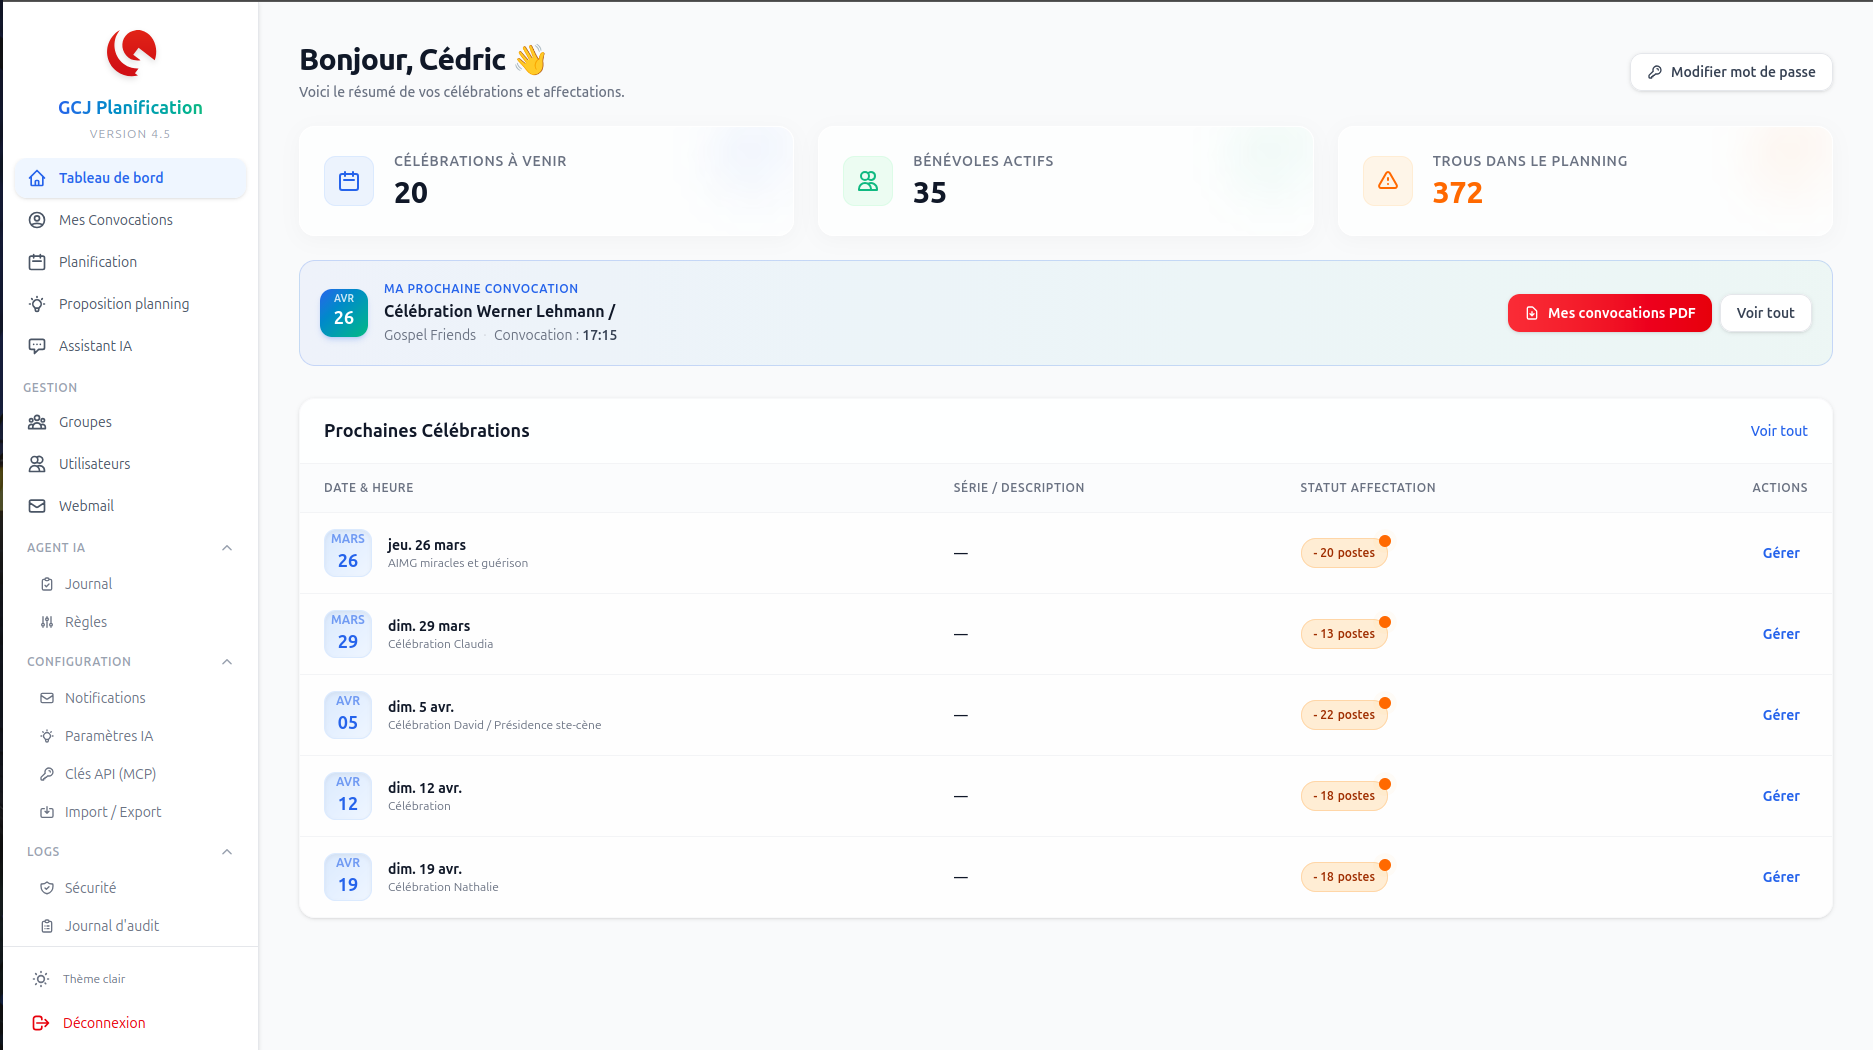
Task: Click the green volunteers icon
Action: coord(868,181)
